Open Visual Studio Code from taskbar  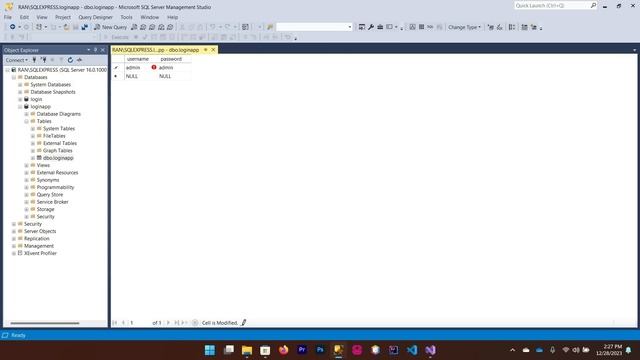coord(412,350)
